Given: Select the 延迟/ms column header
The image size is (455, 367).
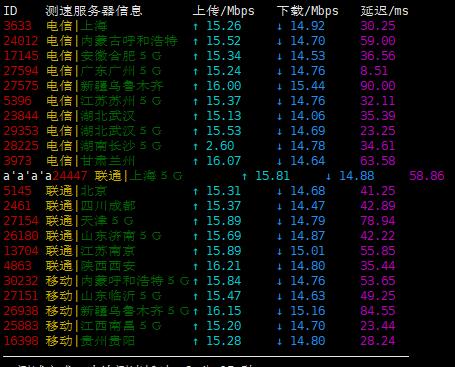Looking at the screenshot, I should 384,11.
